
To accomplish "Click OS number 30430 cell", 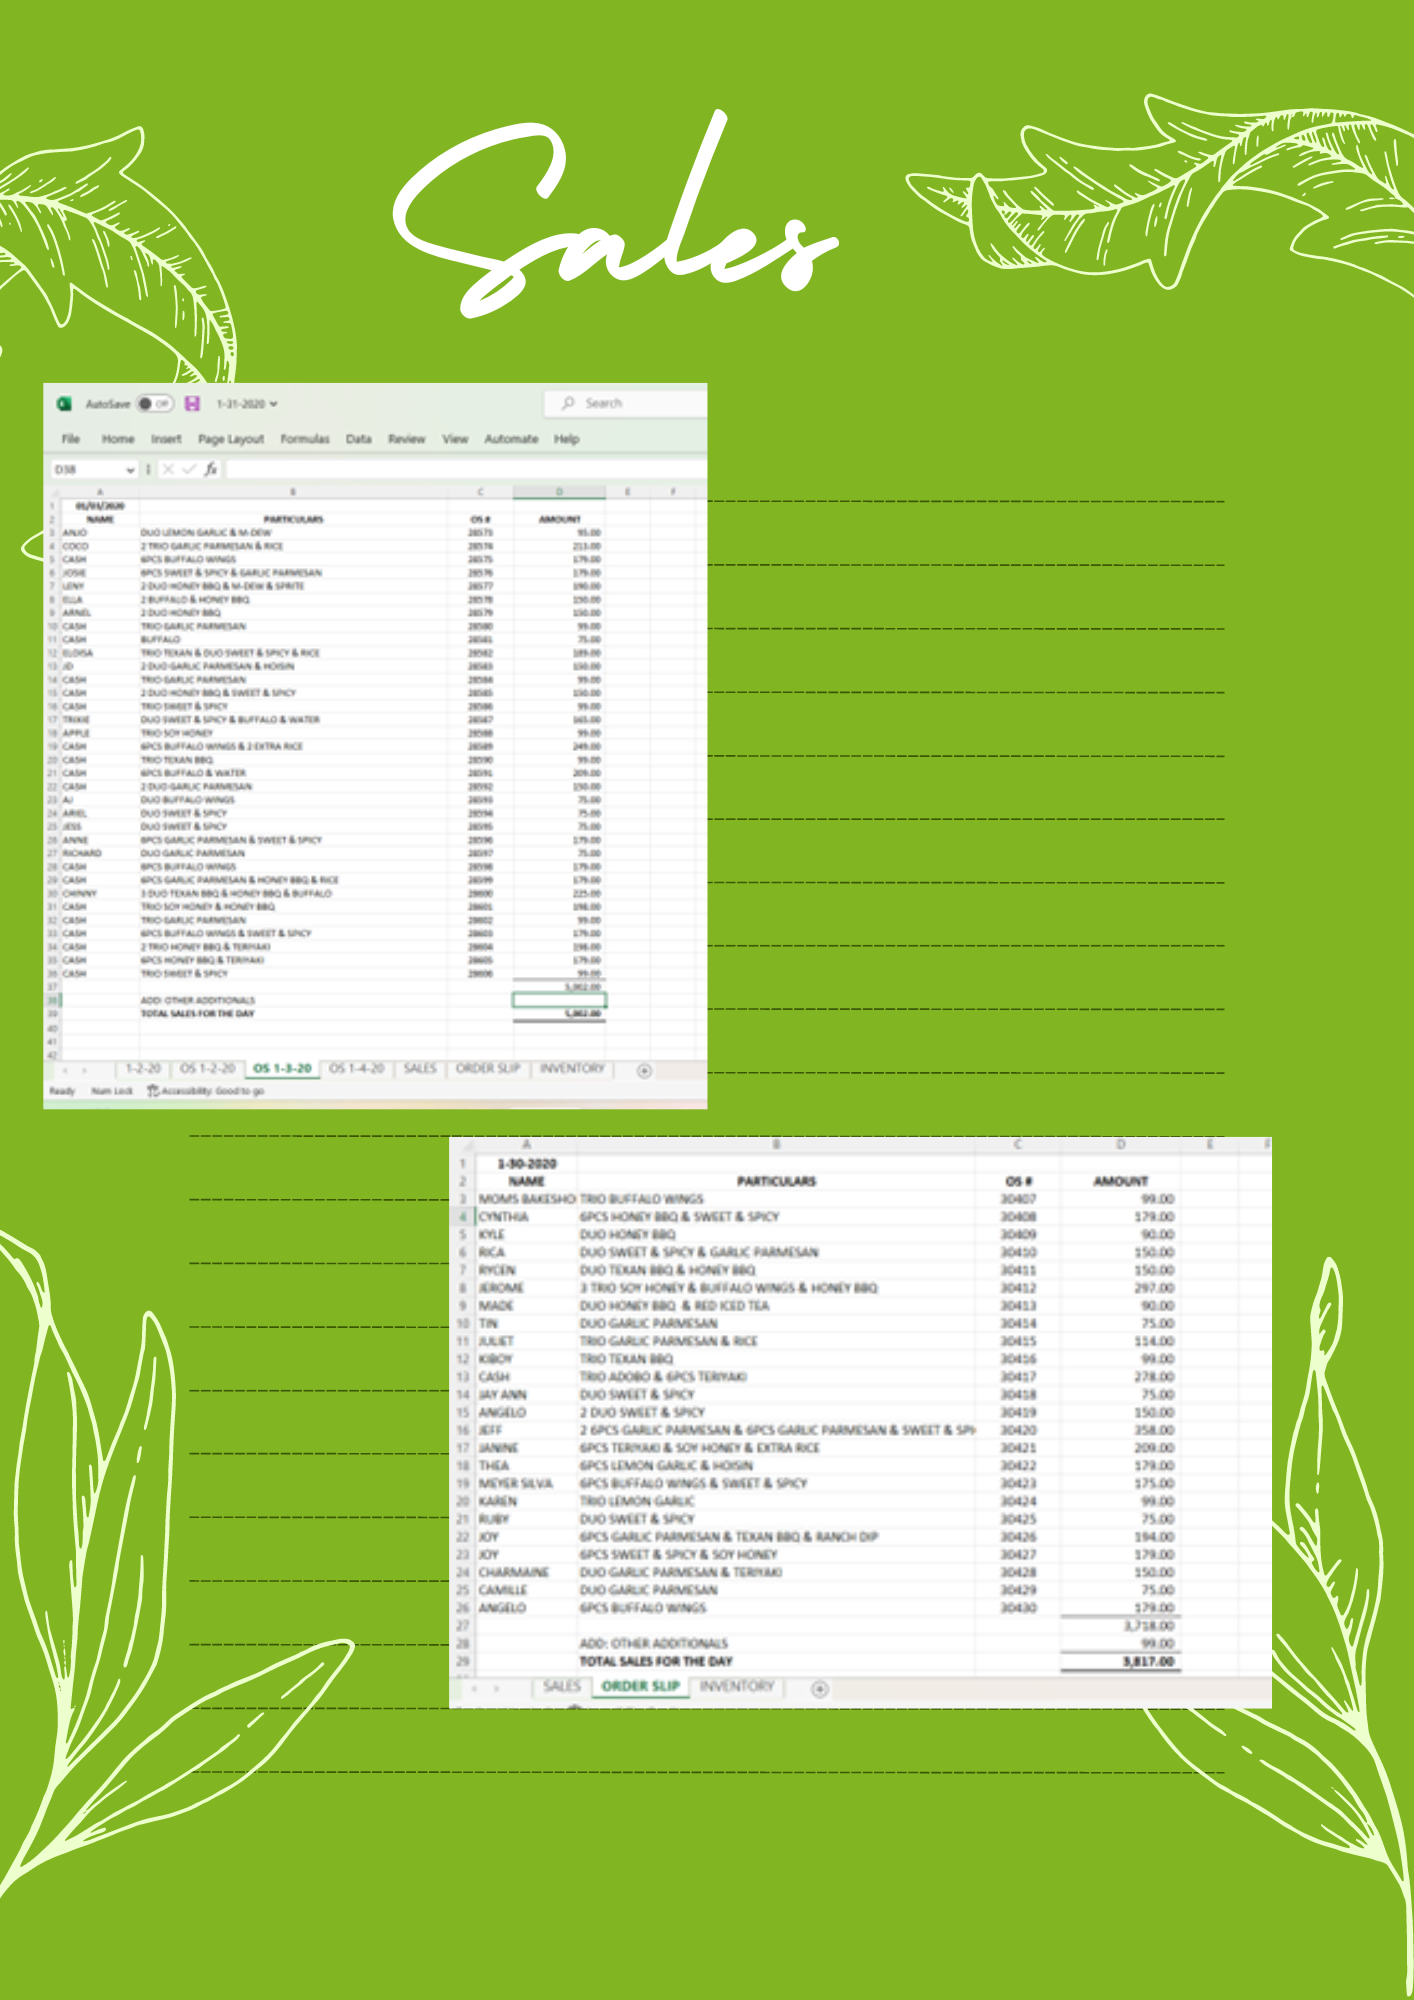I will 1018,1608.
